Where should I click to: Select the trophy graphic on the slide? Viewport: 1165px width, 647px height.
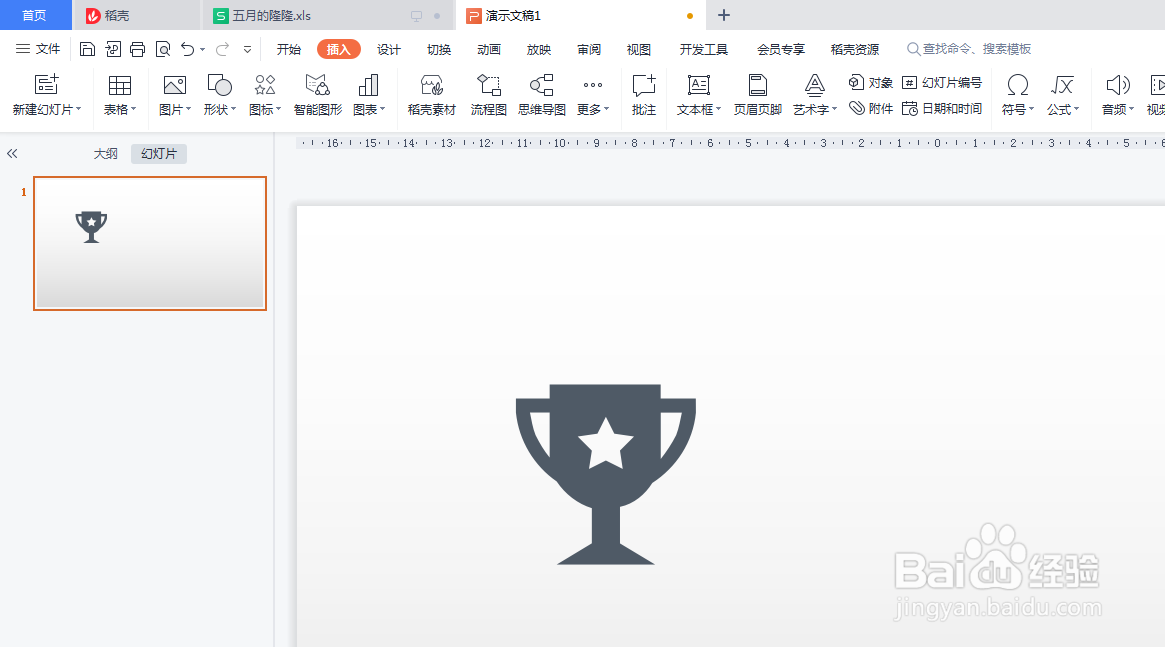click(606, 474)
